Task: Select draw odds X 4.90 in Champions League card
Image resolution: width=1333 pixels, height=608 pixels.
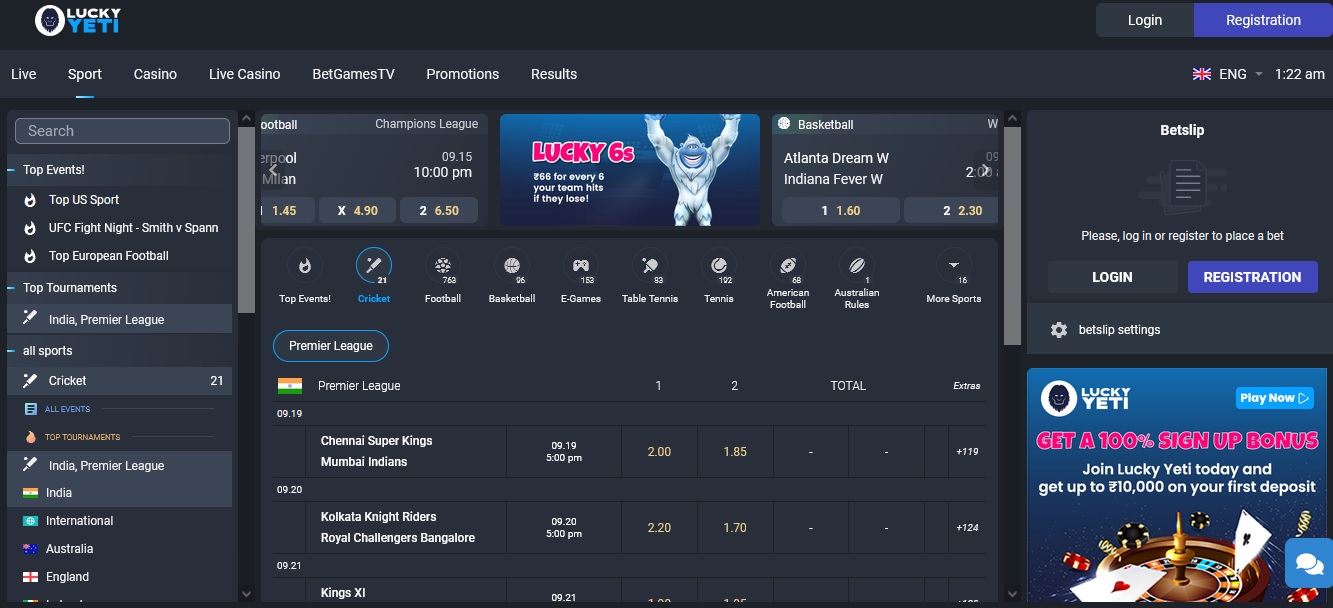Action: [x=357, y=211]
